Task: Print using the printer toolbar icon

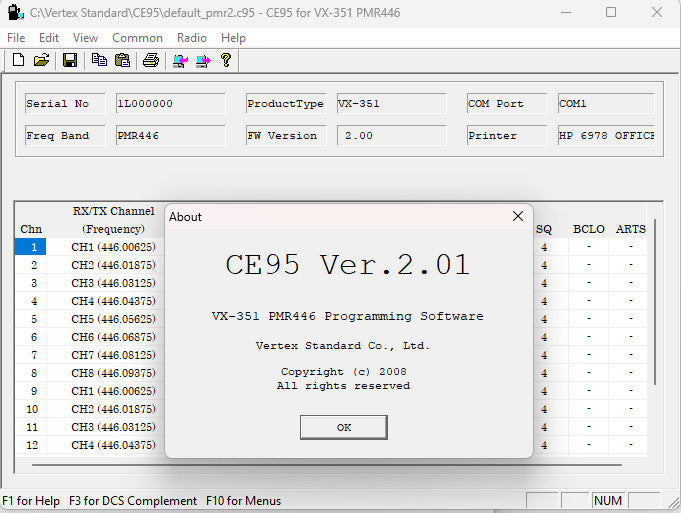Action: tap(151, 60)
